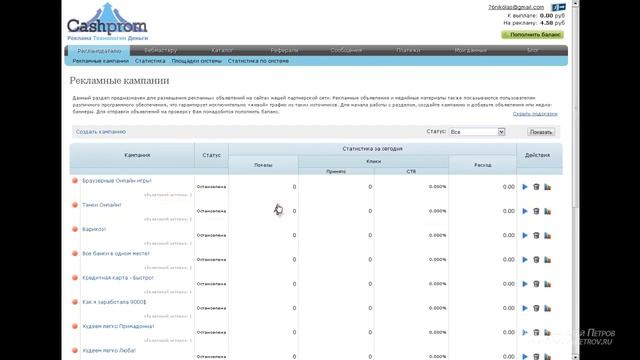Open the 'Как я заработала 9000$' campaign link
Viewport: 640px width, 360px height.
pyautogui.click(x=114, y=302)
